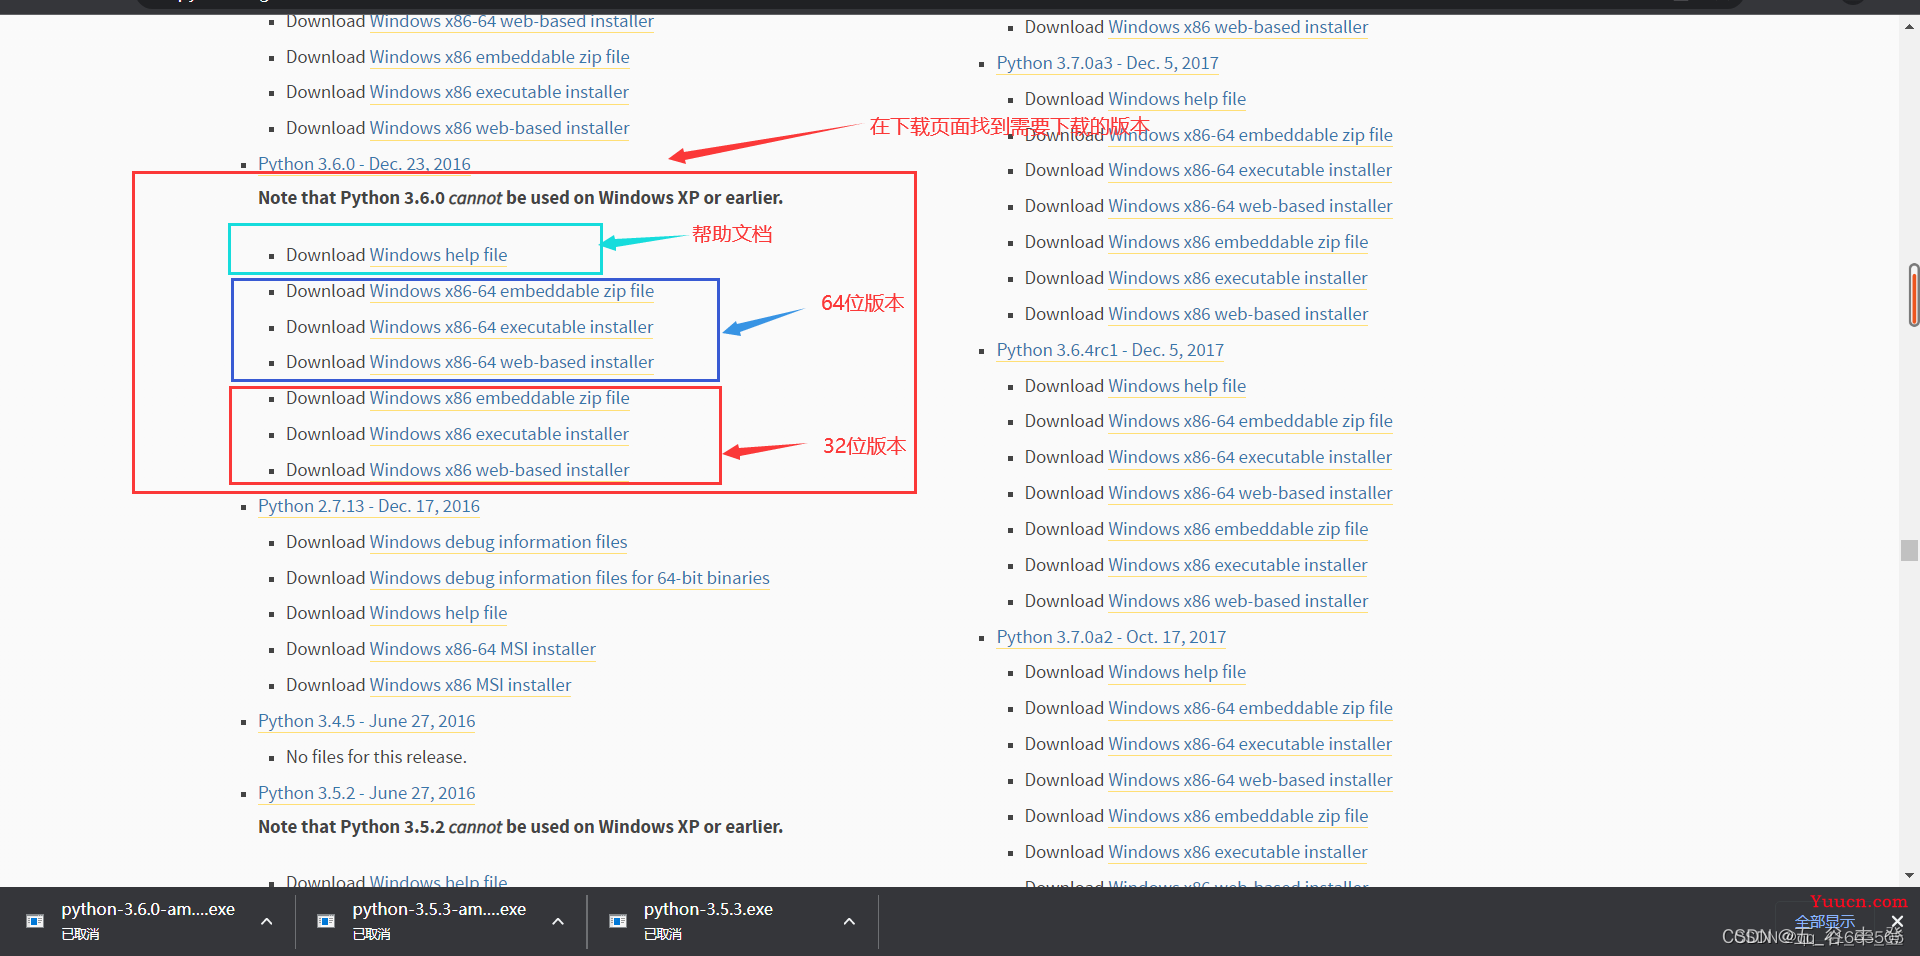Click the Windows x86-64 MSI installer link
Screen dimensions: 1920x956
pyautogui.click(x=482, y=649)
